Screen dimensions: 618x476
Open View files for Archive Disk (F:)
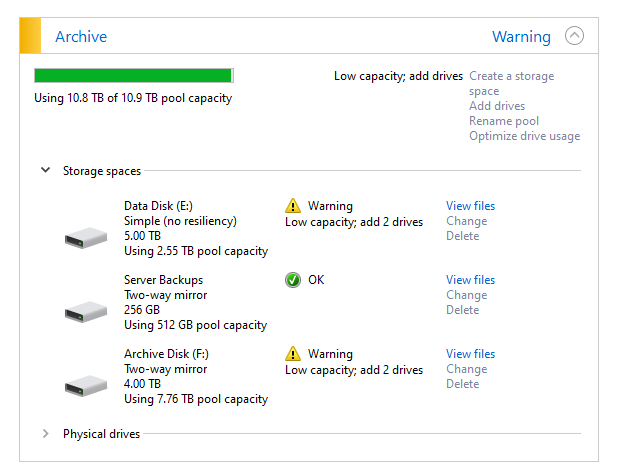click(470, 354)
